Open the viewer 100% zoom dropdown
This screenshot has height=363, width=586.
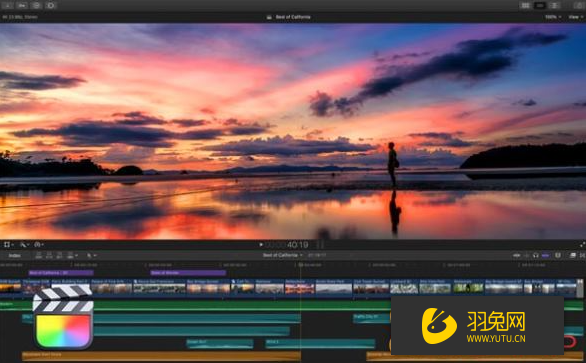[x=553, y=17]
